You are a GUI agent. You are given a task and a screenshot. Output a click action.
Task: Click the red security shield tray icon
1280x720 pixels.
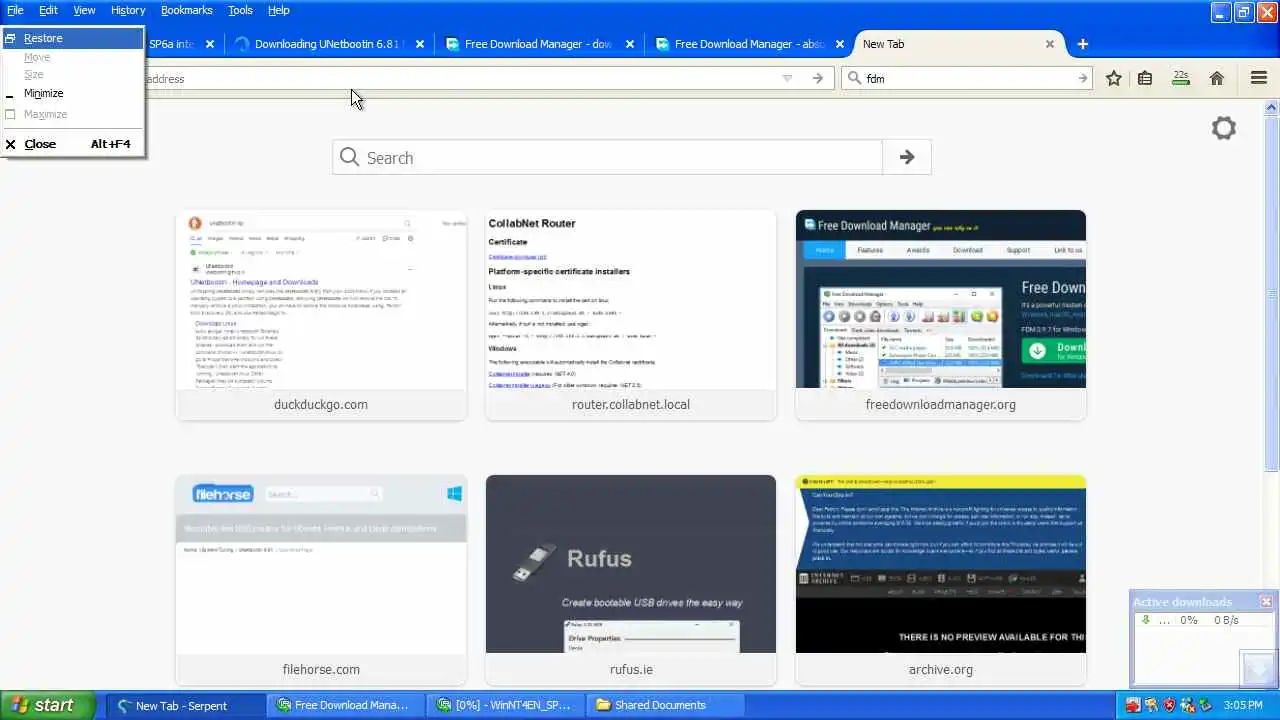tap(1169, 705)
